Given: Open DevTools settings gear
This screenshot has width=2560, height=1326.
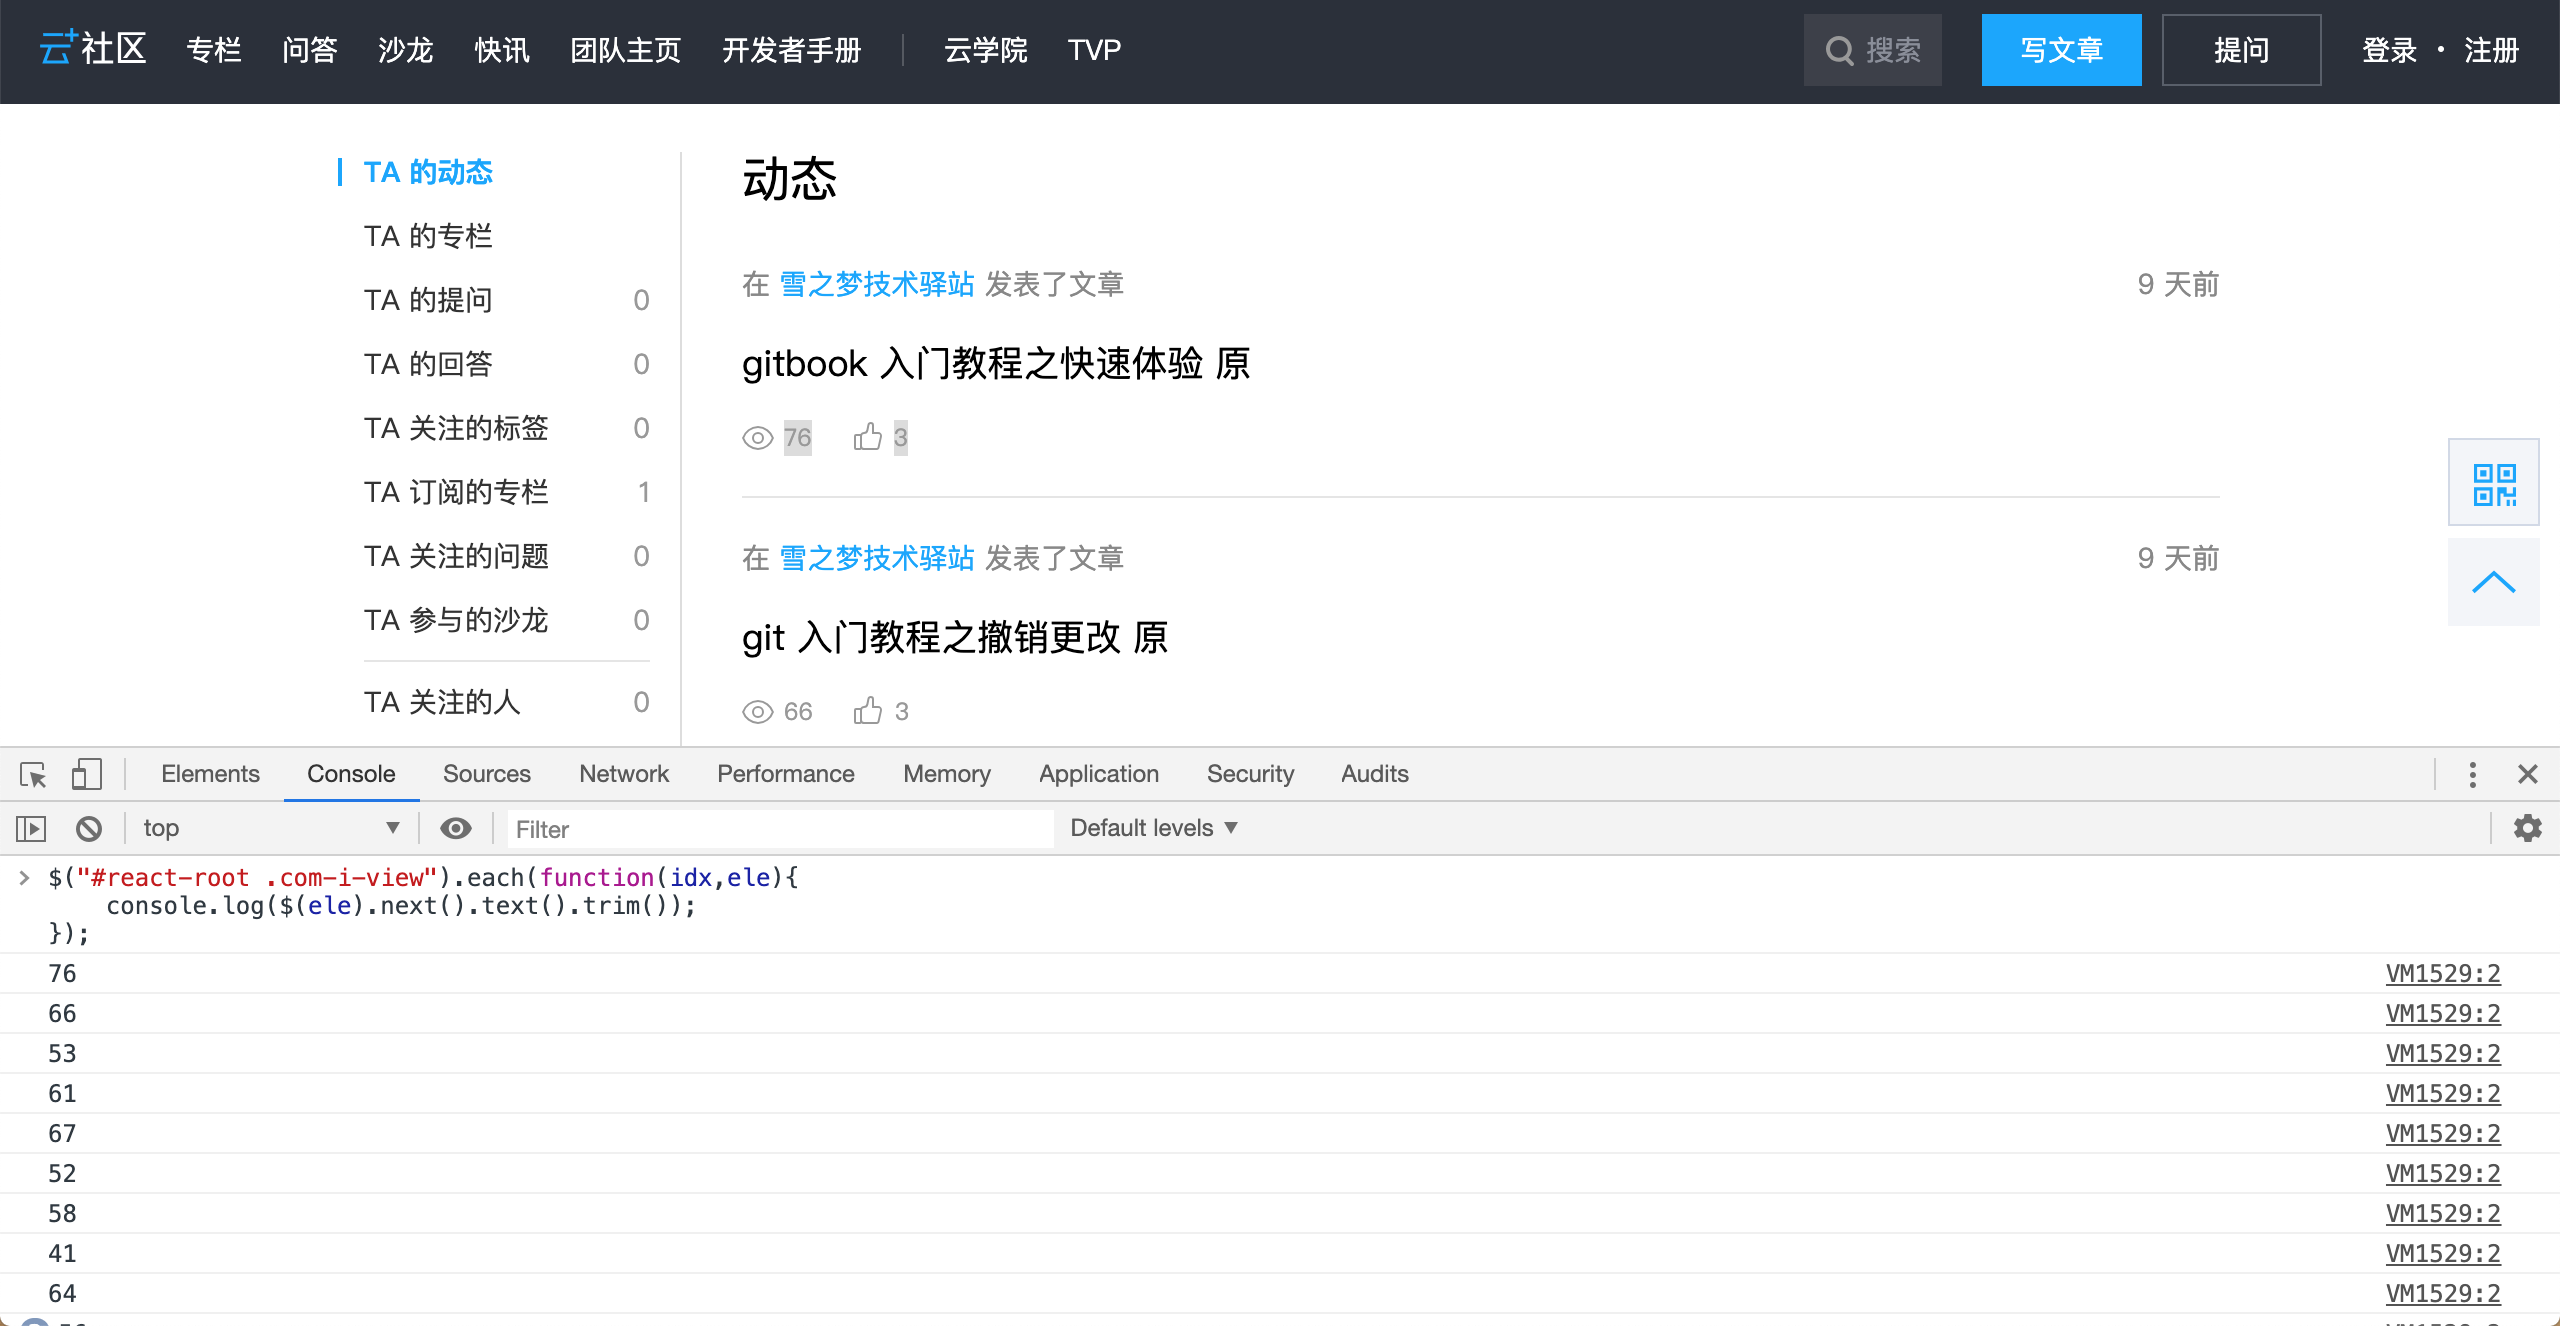Looking at the screenshot, I should (2528, 828).
